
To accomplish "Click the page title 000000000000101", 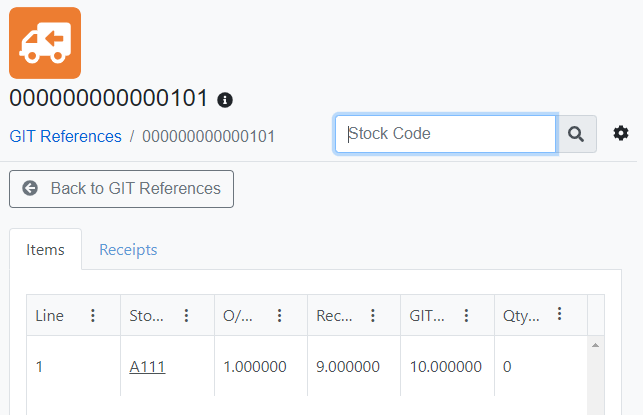I will pos(109,98).
